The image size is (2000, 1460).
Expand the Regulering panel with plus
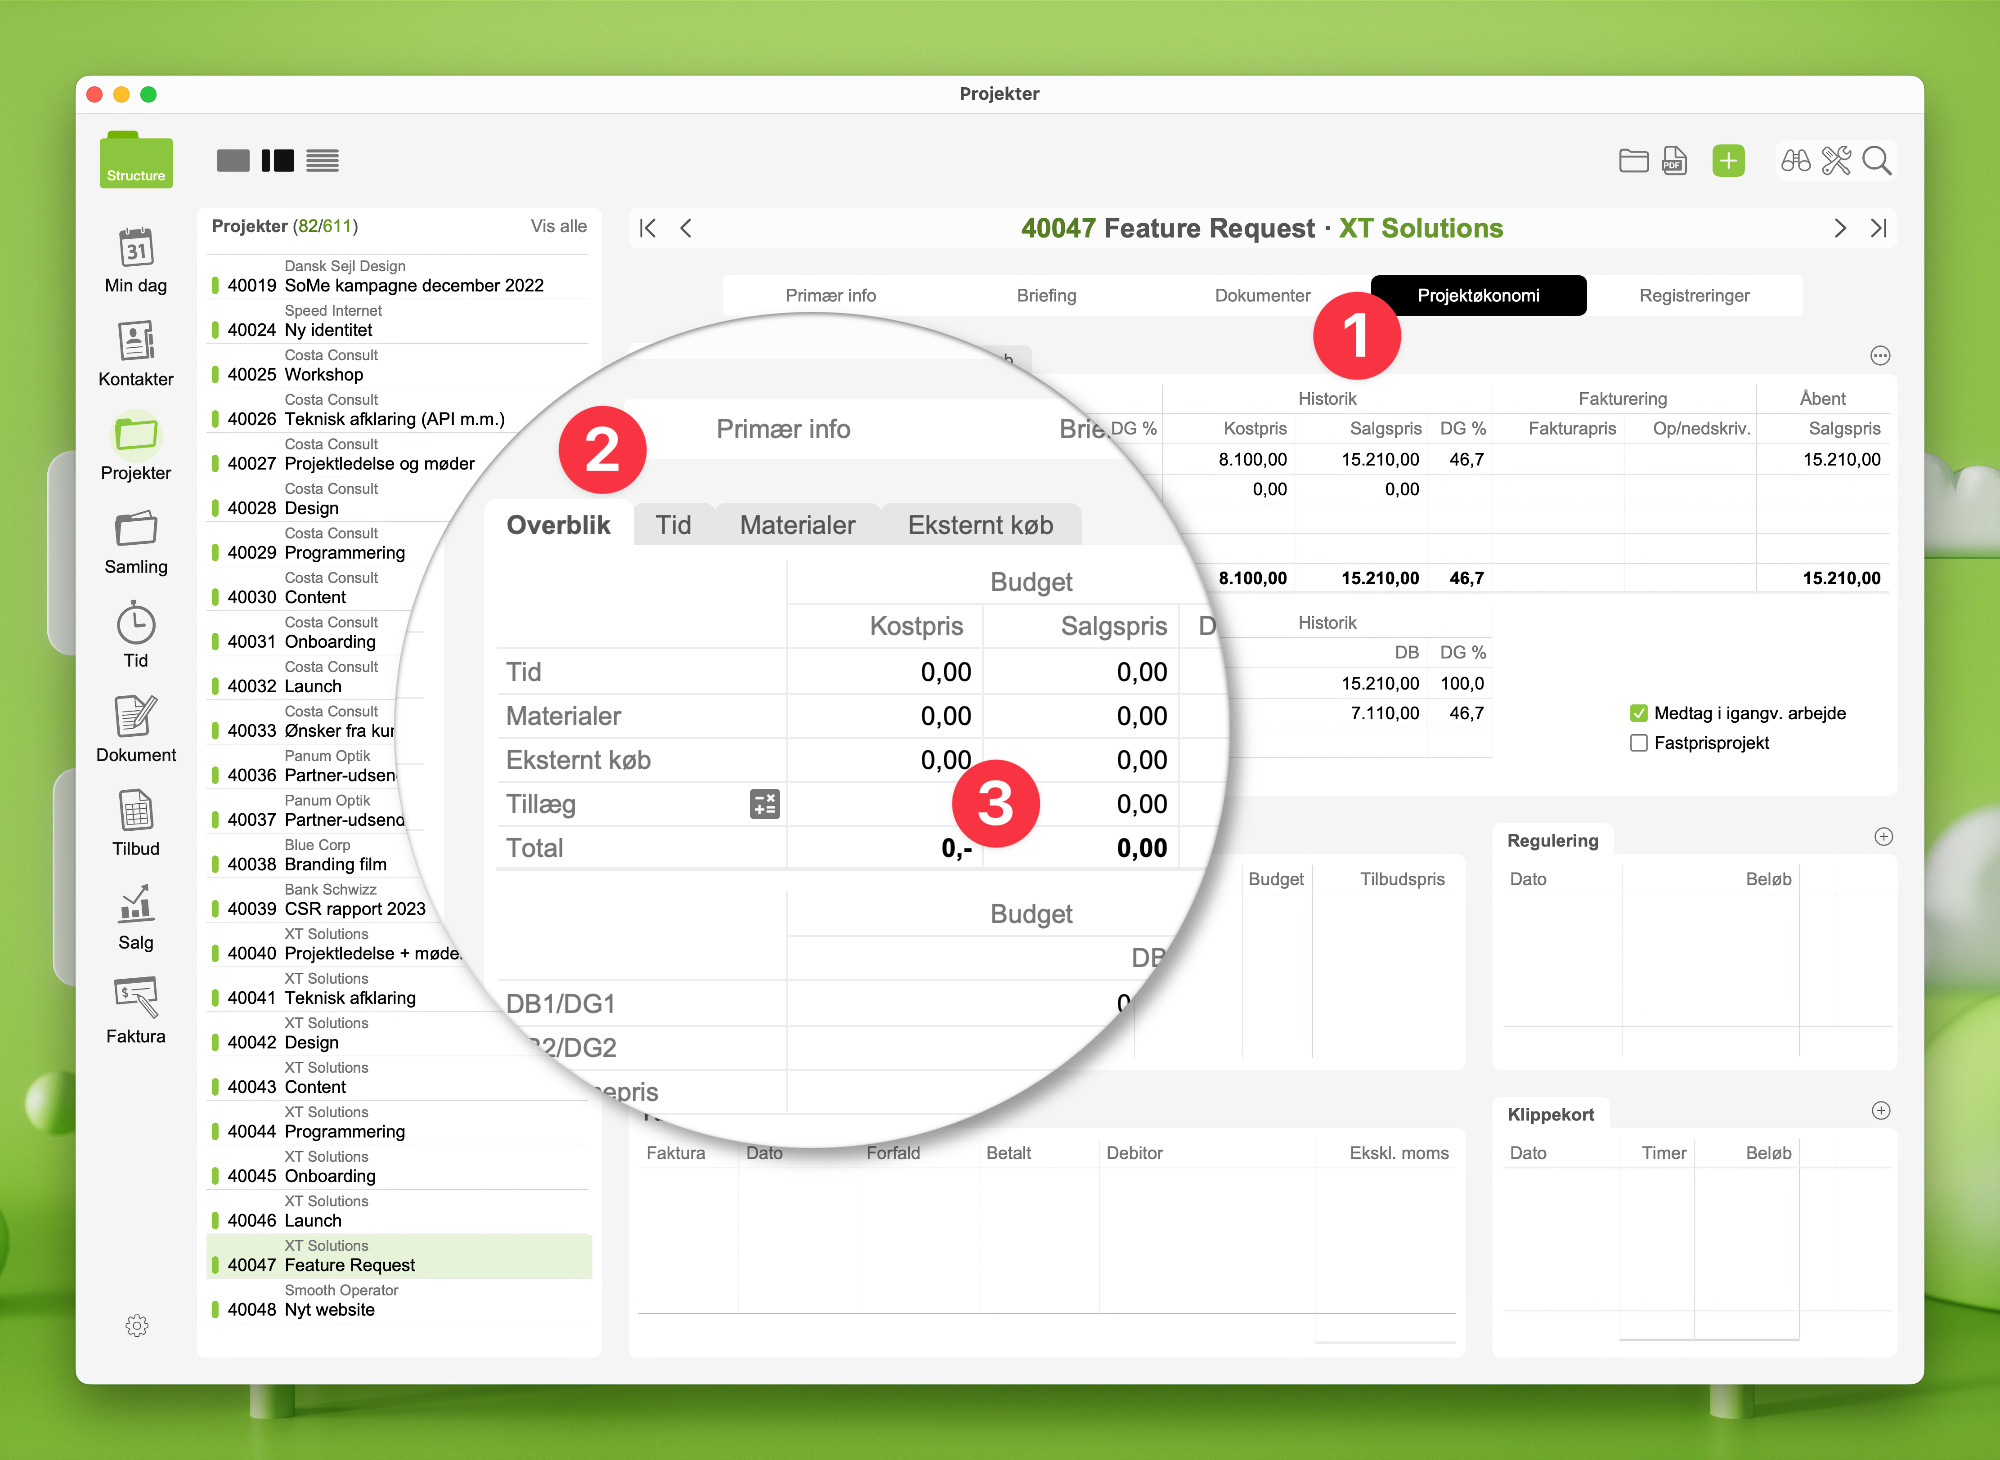coord(1883,837)
